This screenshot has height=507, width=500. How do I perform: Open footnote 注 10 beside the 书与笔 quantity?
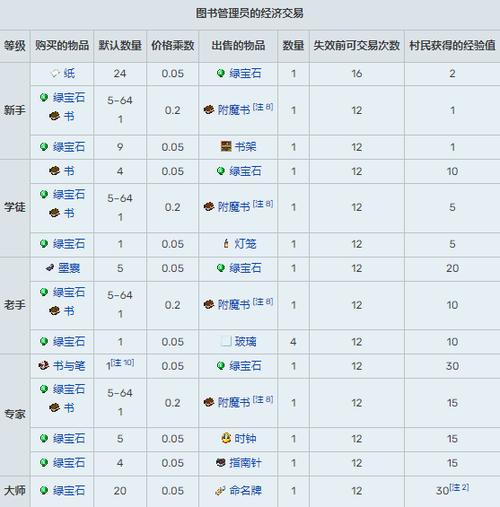coord(122,362)
